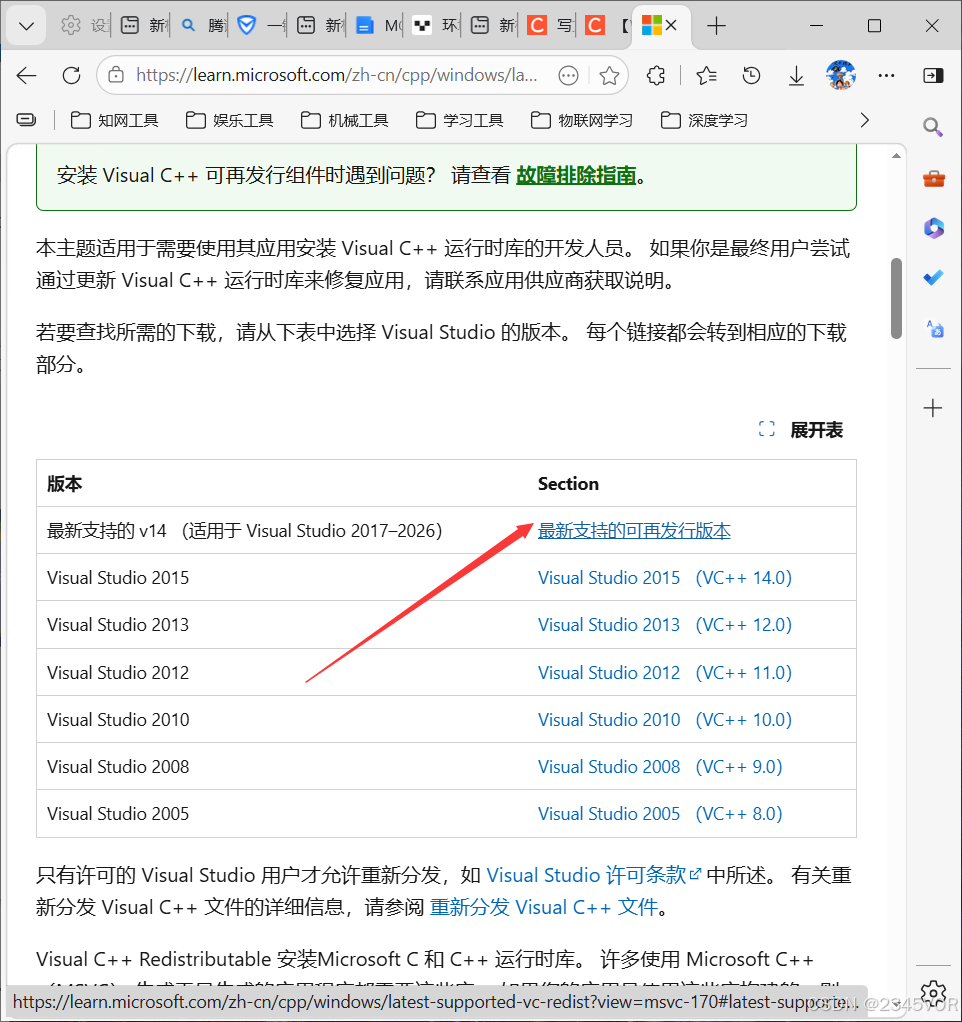
Task: Open browsing history from the toolbar
Action: (x=751, y=75)
